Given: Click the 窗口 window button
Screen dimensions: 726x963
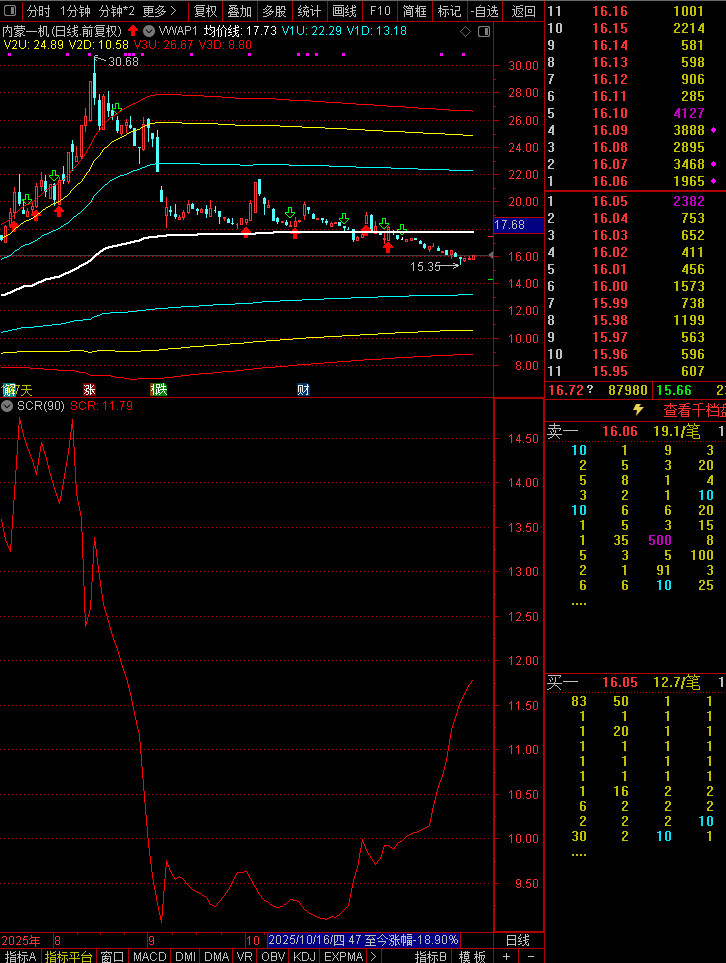Looking at the screenshot, I should pyautogui.click(x=112, y=956).
